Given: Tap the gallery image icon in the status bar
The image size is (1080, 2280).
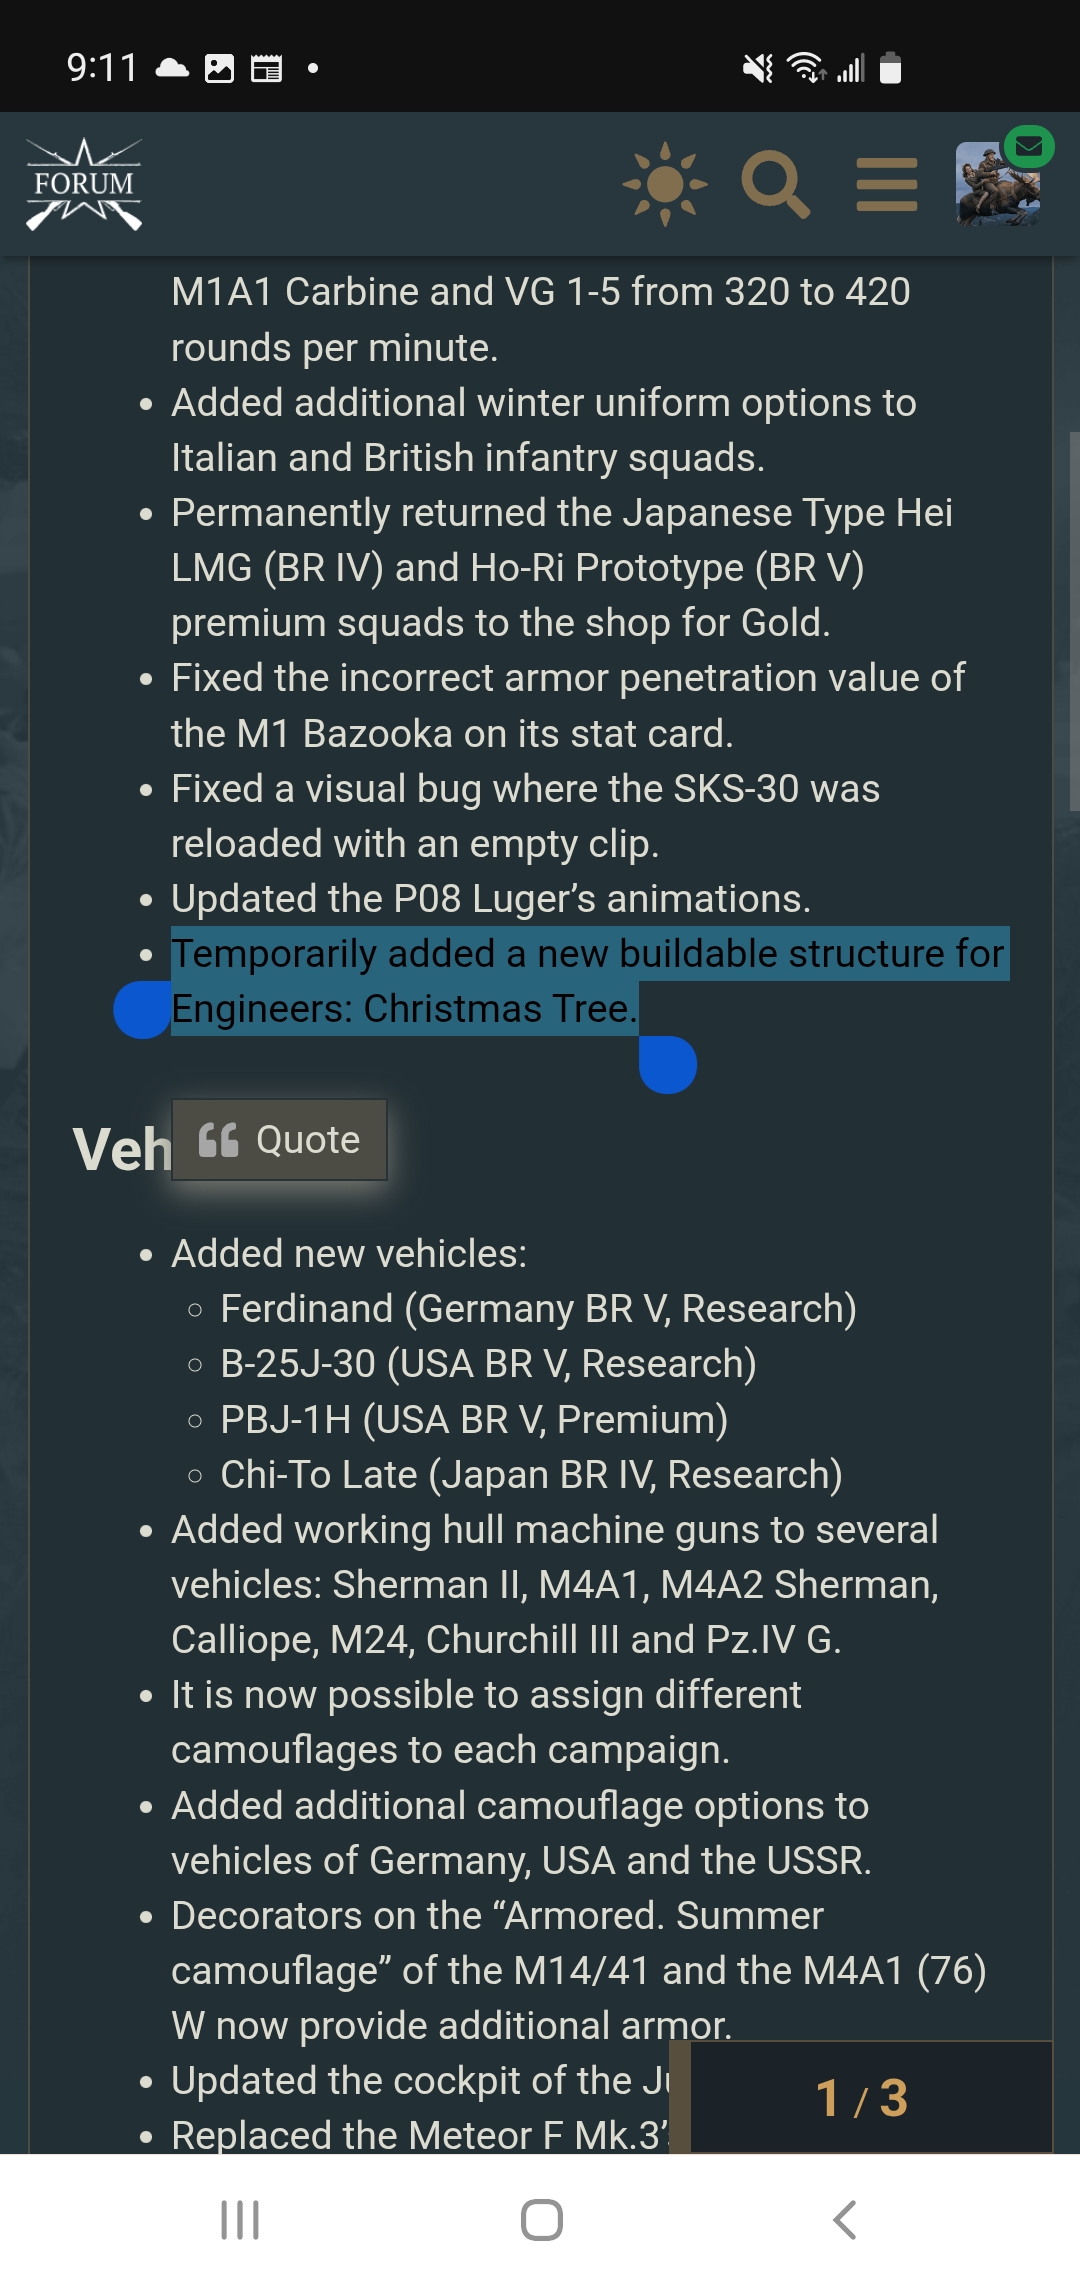Looking at the screenshot, I should pyautogui.click(x=219, y=68).
